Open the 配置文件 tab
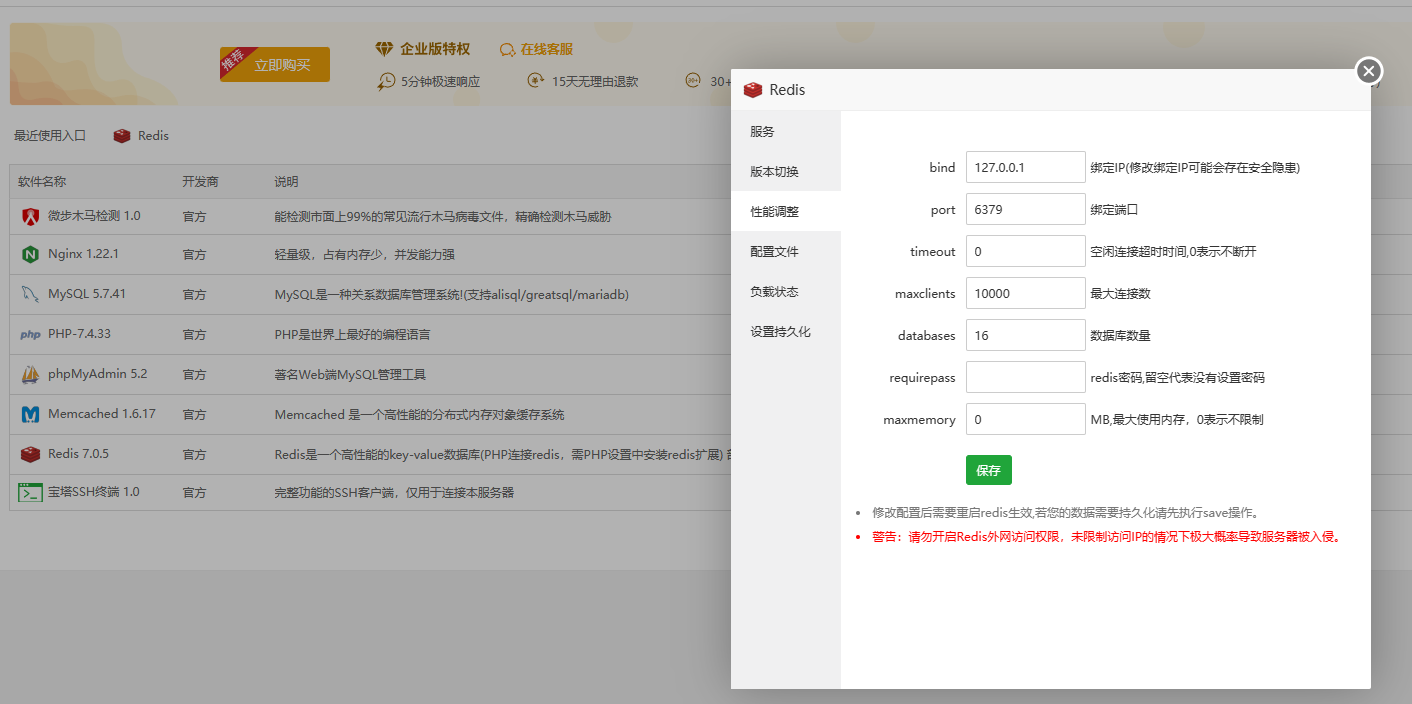The width and height of the screenshot is (1412, 704). [786, 251]
